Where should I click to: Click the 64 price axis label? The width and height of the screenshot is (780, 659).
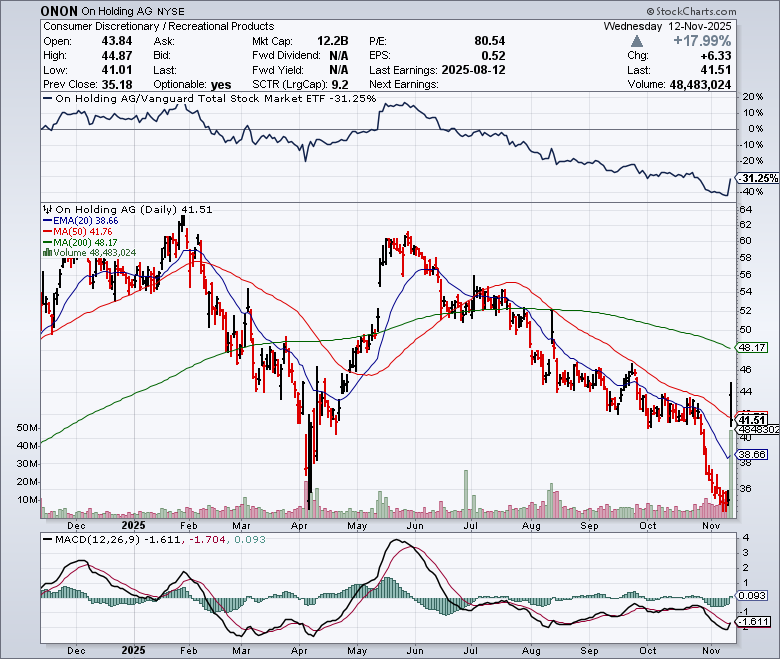746,209
